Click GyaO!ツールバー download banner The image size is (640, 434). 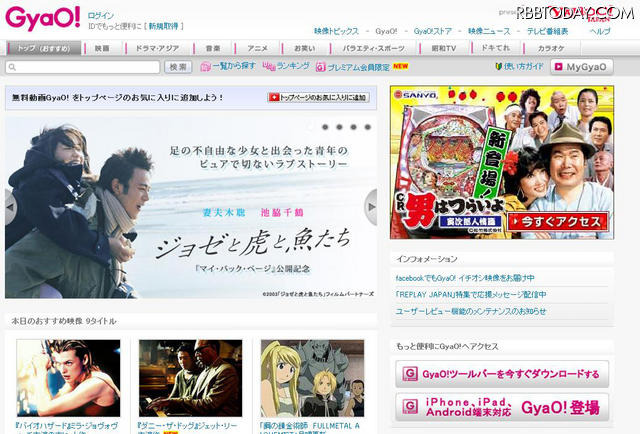[502, 374]
